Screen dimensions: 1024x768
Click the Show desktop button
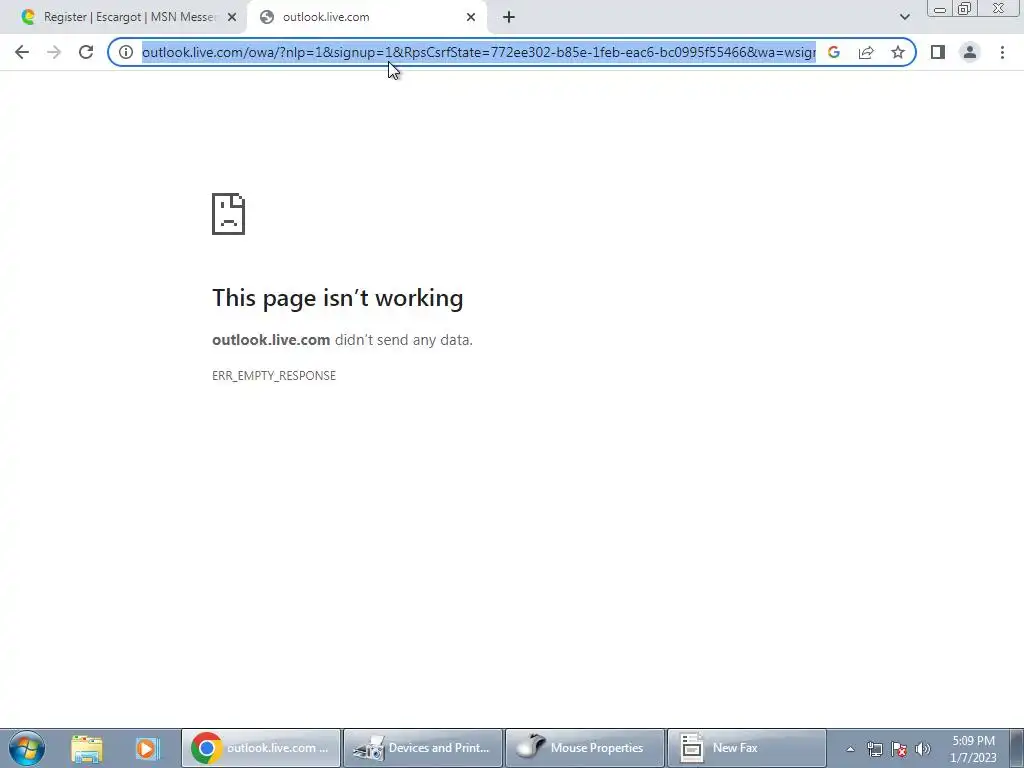[x=1017, y=748]
